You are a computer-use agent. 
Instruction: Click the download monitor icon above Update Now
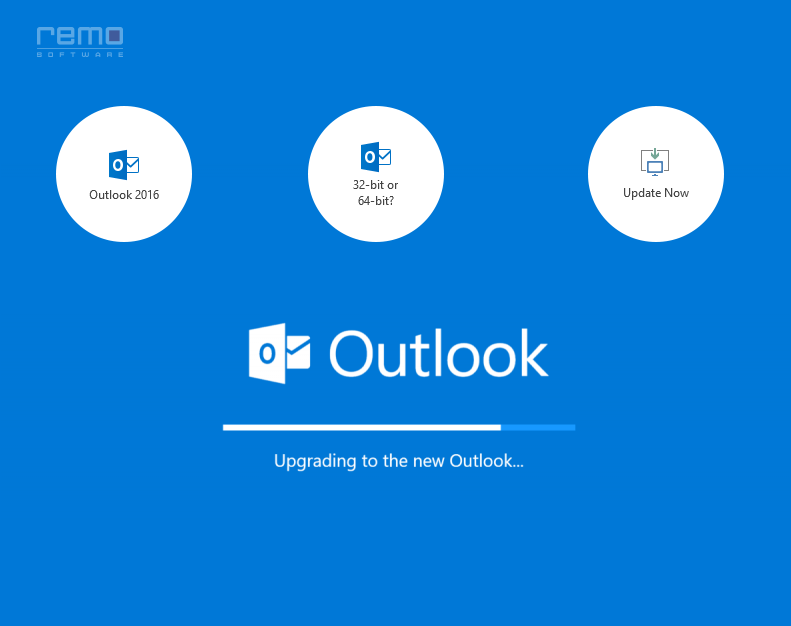point(655,162)
